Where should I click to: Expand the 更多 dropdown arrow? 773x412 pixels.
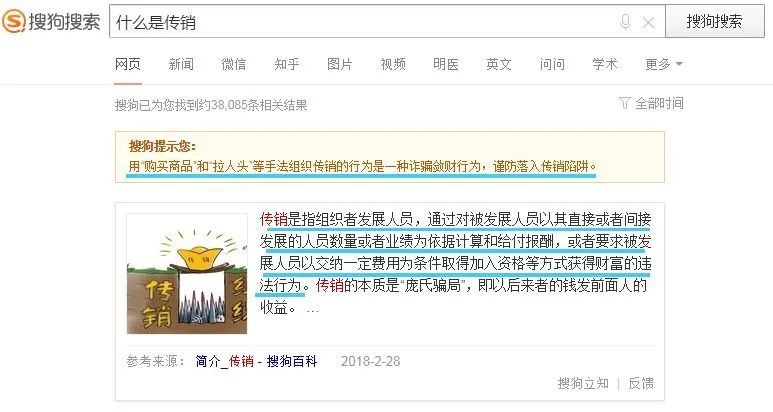(679, 64)
